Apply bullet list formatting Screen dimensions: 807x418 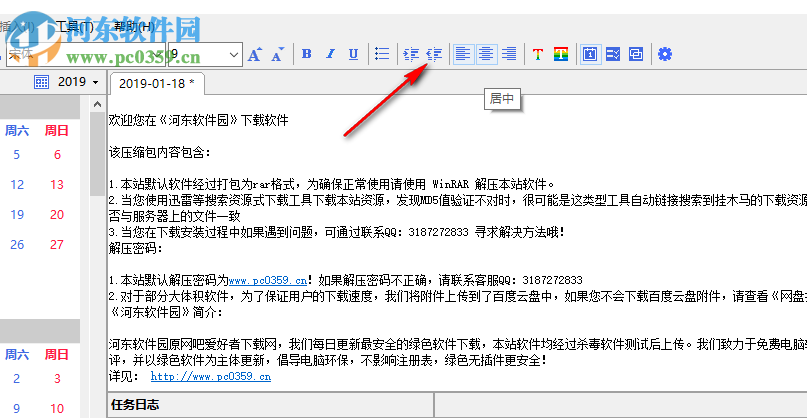point(382,54)
